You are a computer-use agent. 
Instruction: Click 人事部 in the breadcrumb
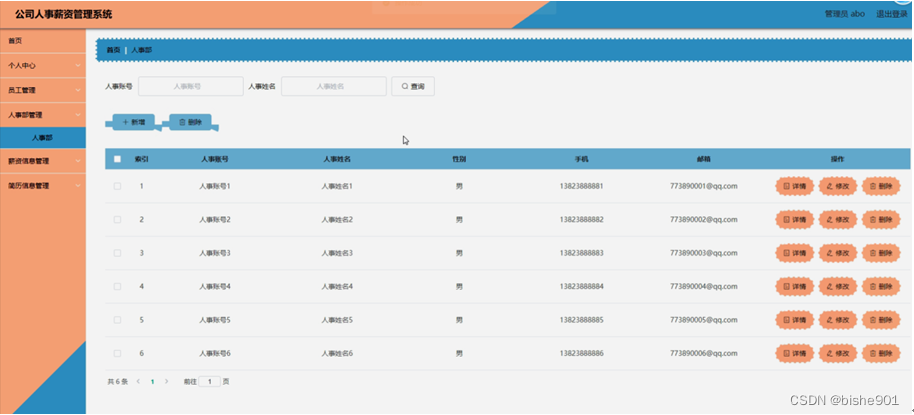[142, 50]
